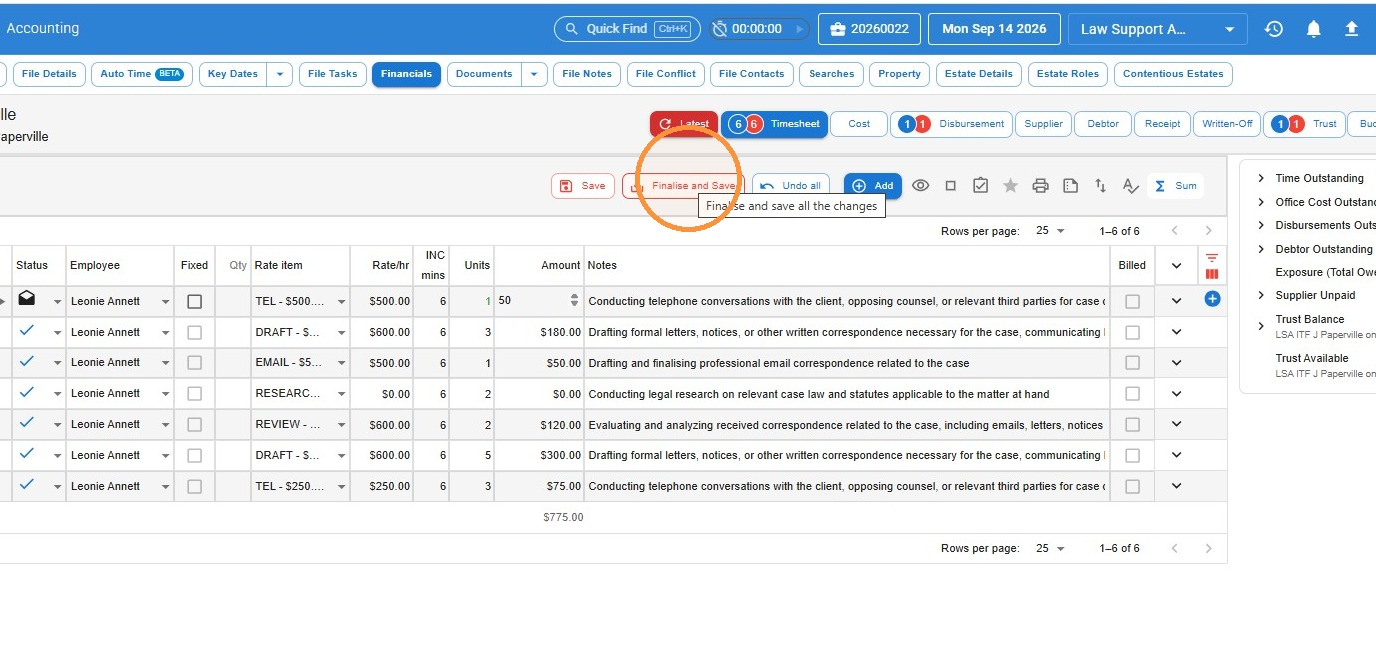Click the status checkmark in RESEARCH row

[27, 392]
